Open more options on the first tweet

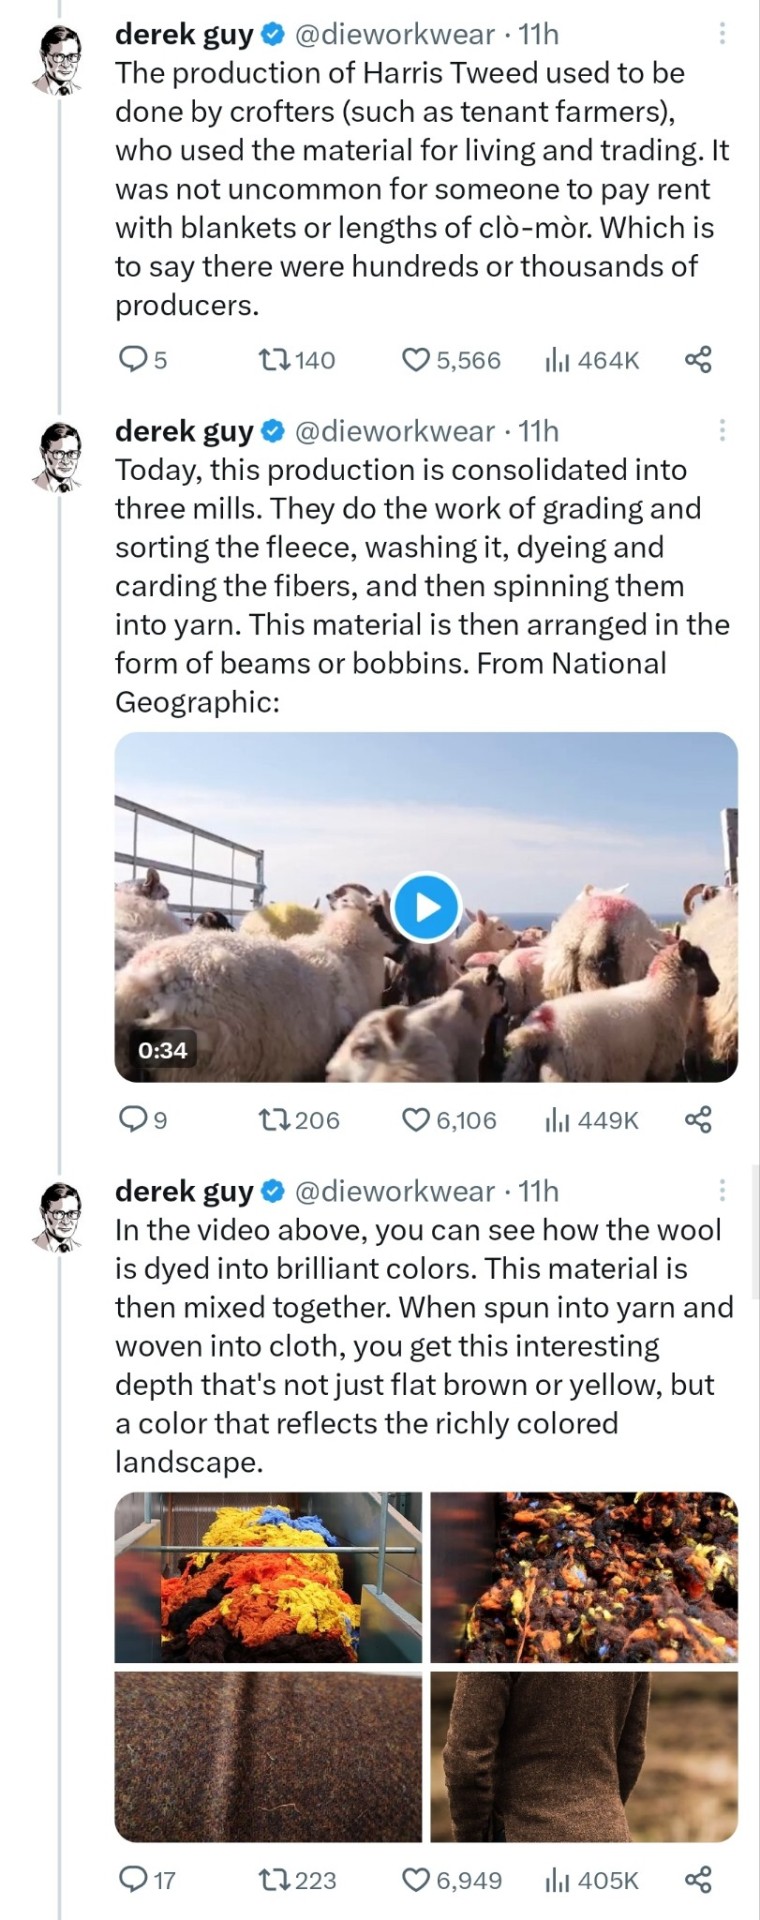point(722,35)
